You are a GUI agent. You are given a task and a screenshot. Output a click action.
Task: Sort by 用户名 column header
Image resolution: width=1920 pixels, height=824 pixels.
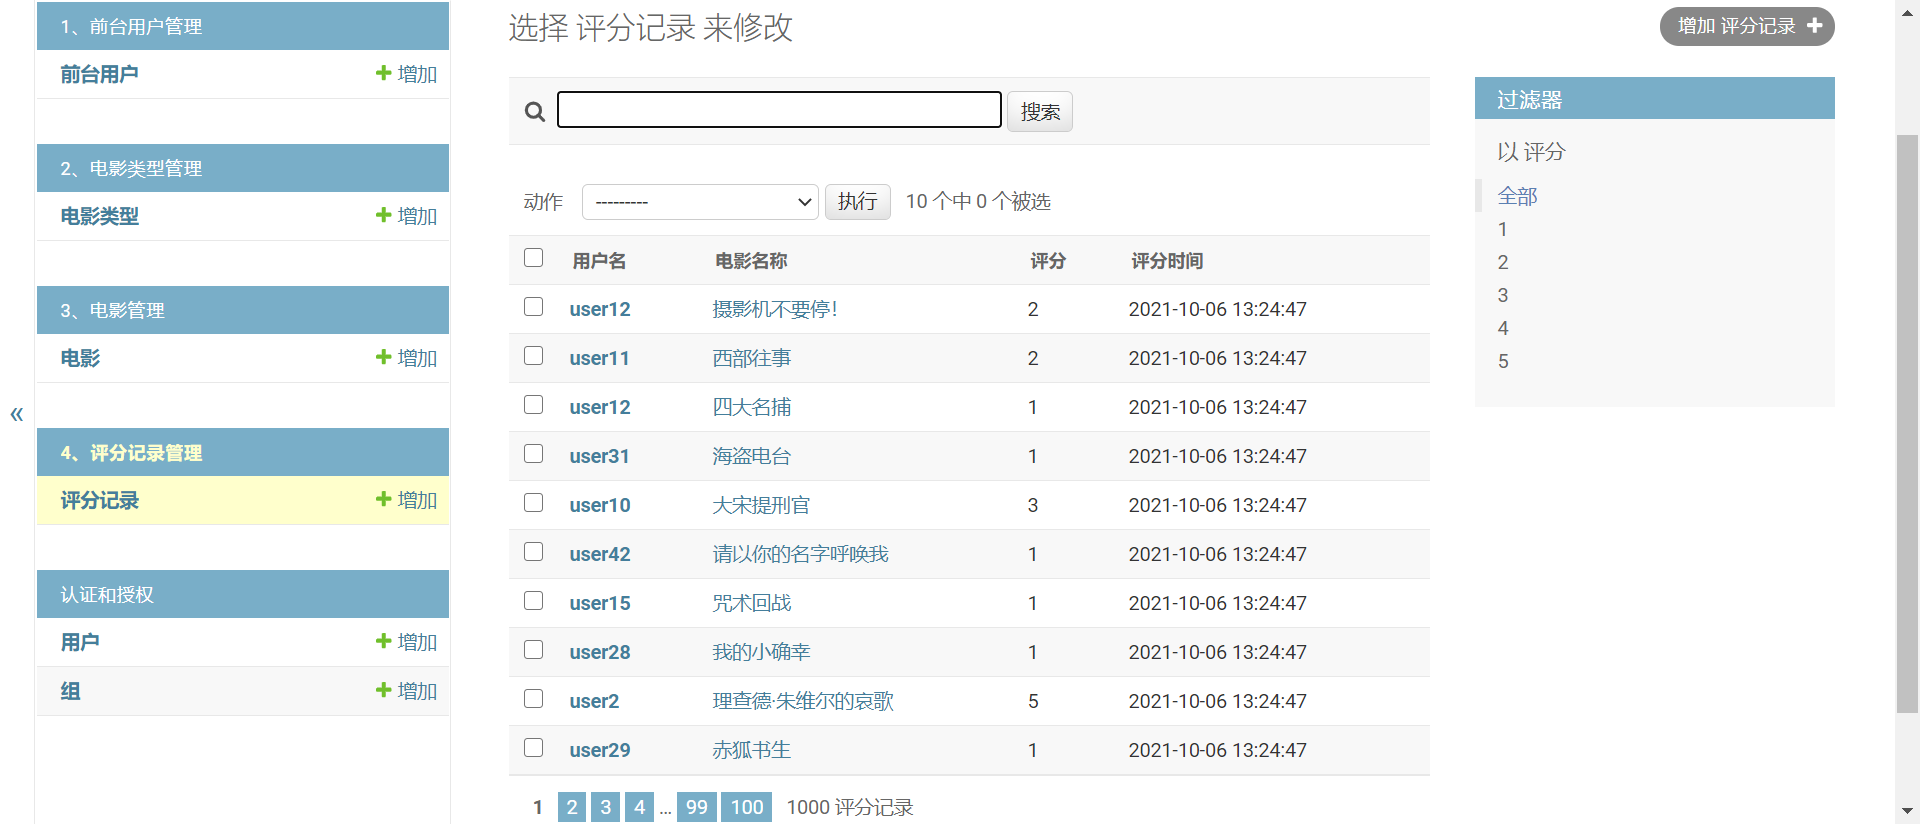click(599, 261)
